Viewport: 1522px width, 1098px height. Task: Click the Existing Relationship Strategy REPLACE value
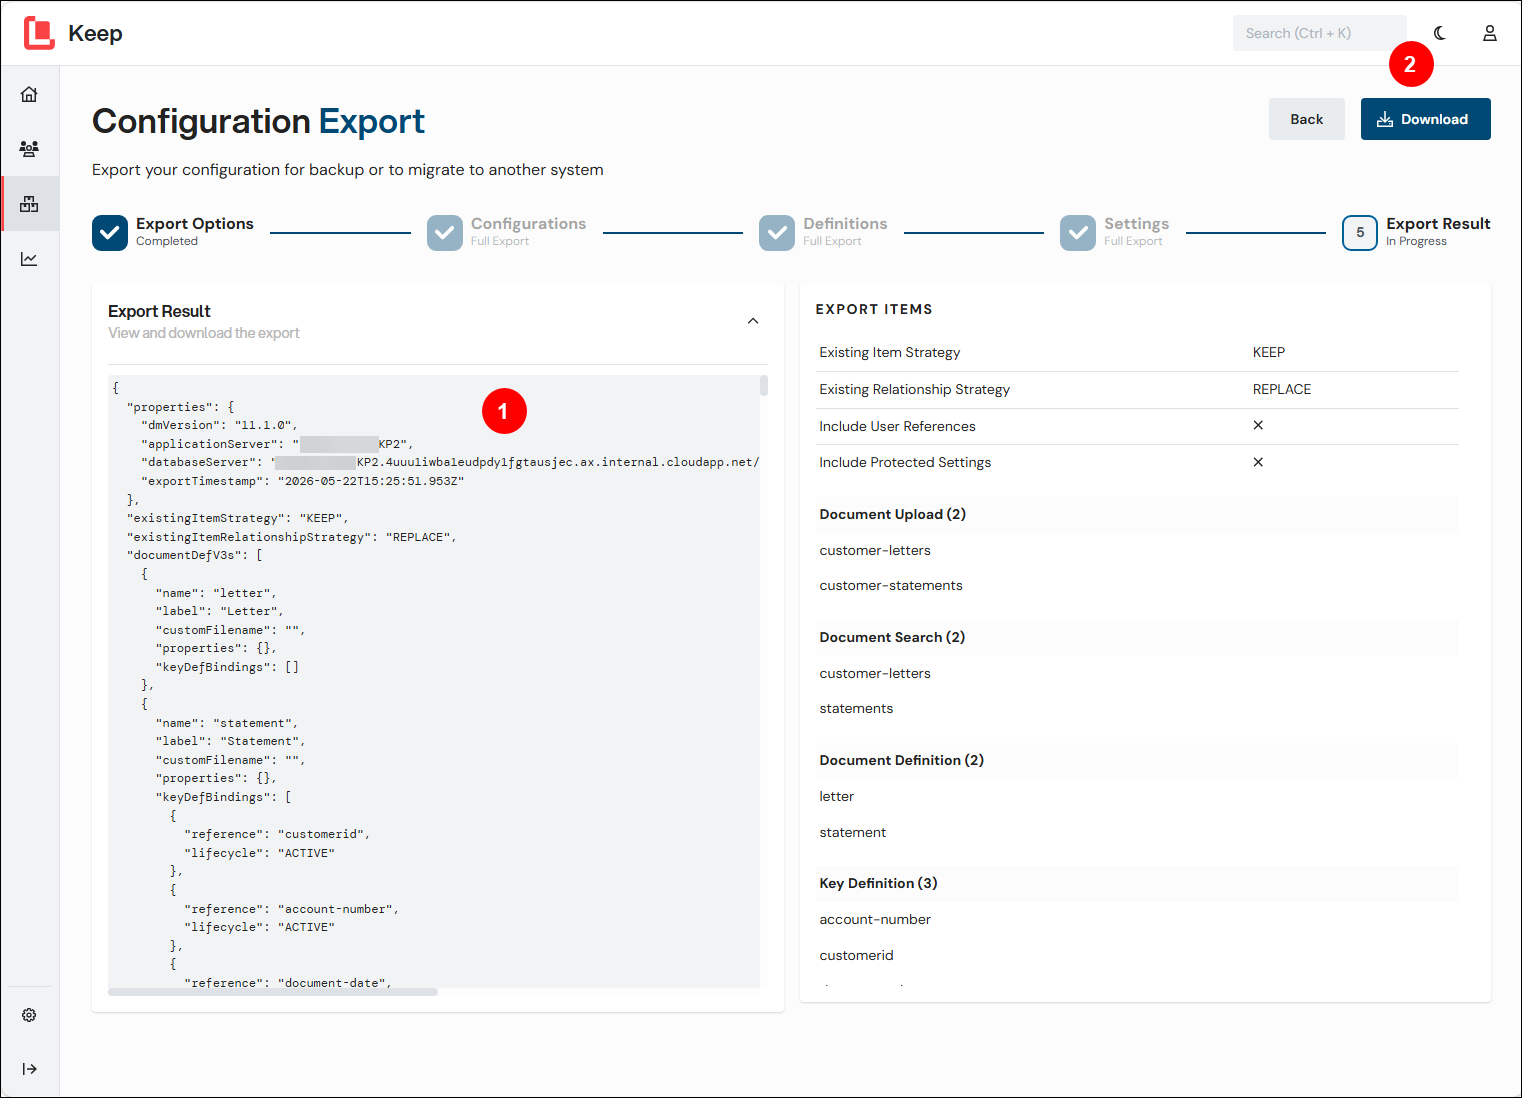(x=1282, y=389)
